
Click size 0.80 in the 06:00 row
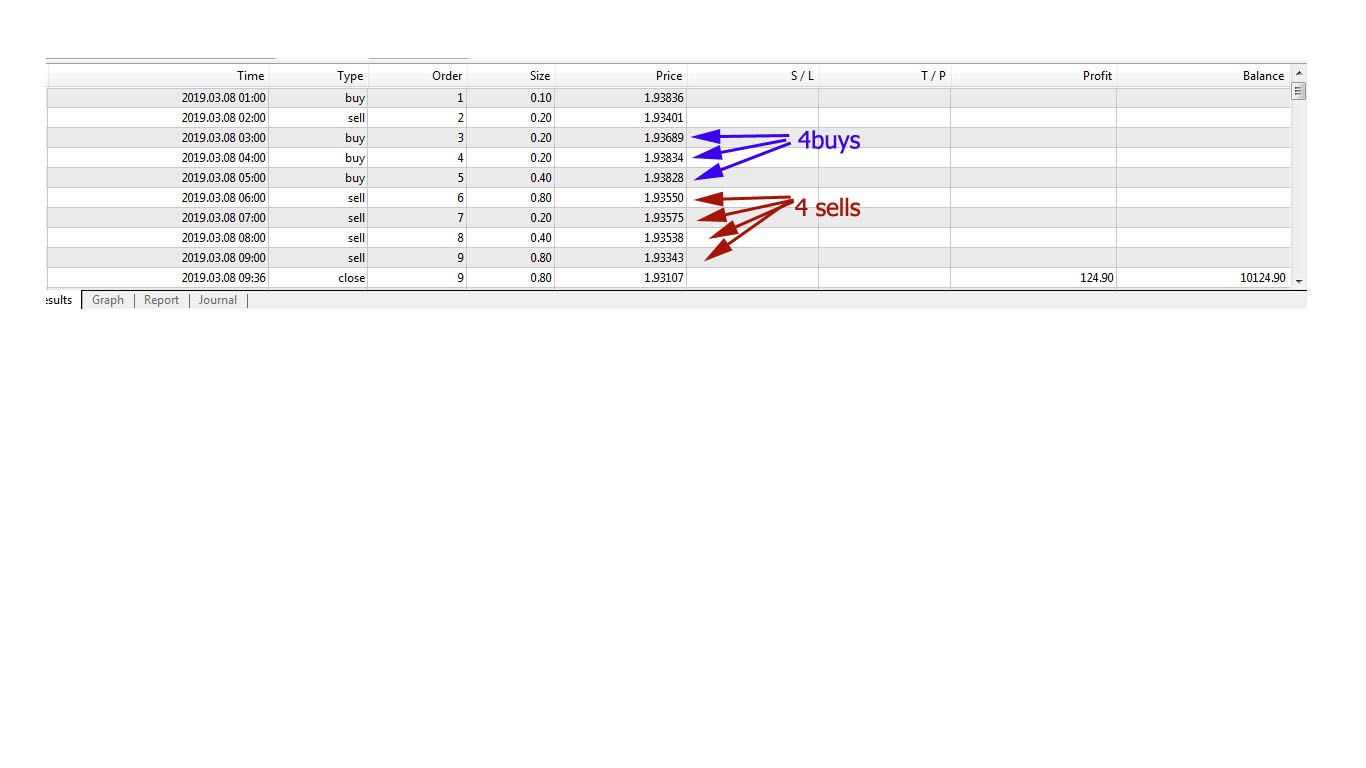point(541,198)
